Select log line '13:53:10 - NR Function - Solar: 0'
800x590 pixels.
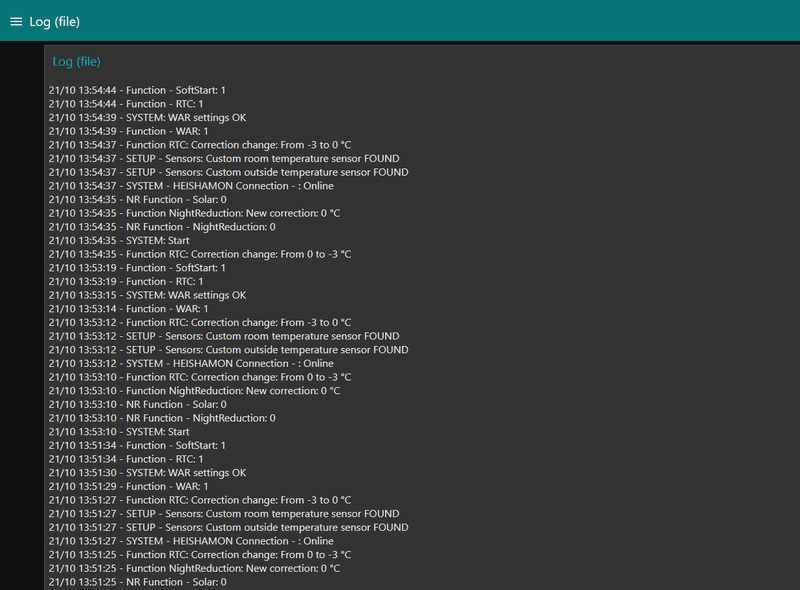click(138, 405)
